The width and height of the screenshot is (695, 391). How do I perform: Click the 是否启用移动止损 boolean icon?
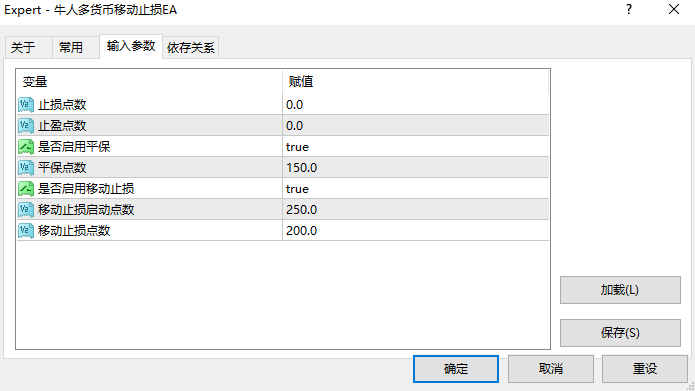(x=26, y=189)
